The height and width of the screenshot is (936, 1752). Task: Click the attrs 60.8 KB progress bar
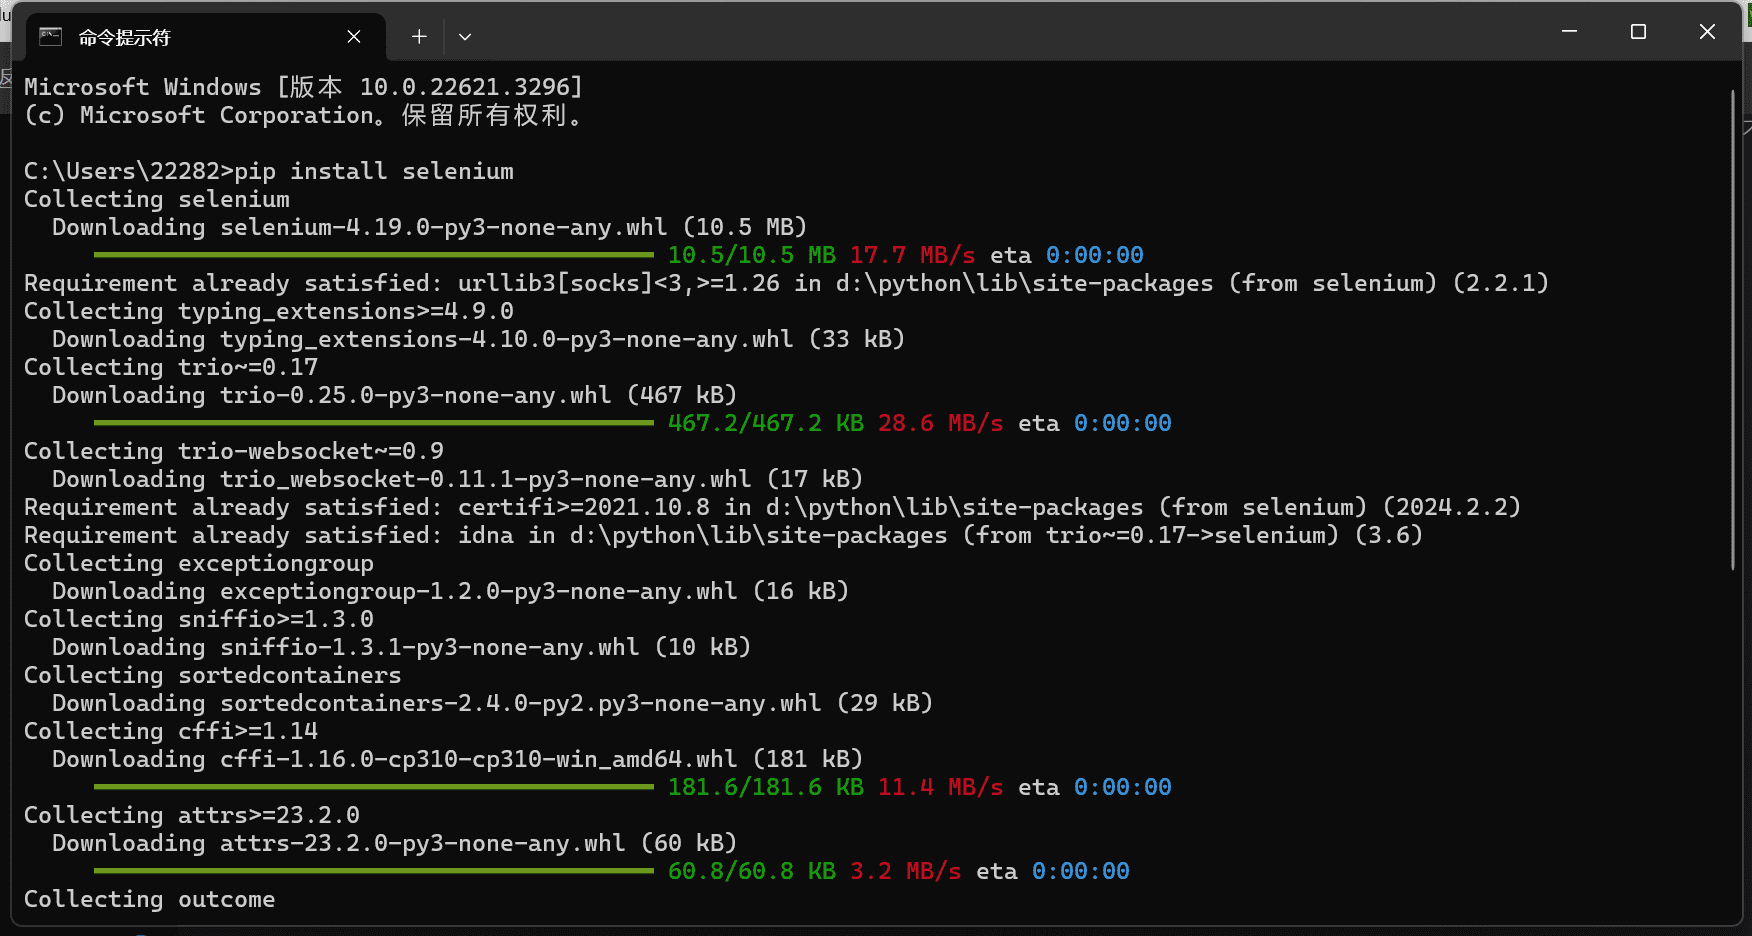[373, 871]
